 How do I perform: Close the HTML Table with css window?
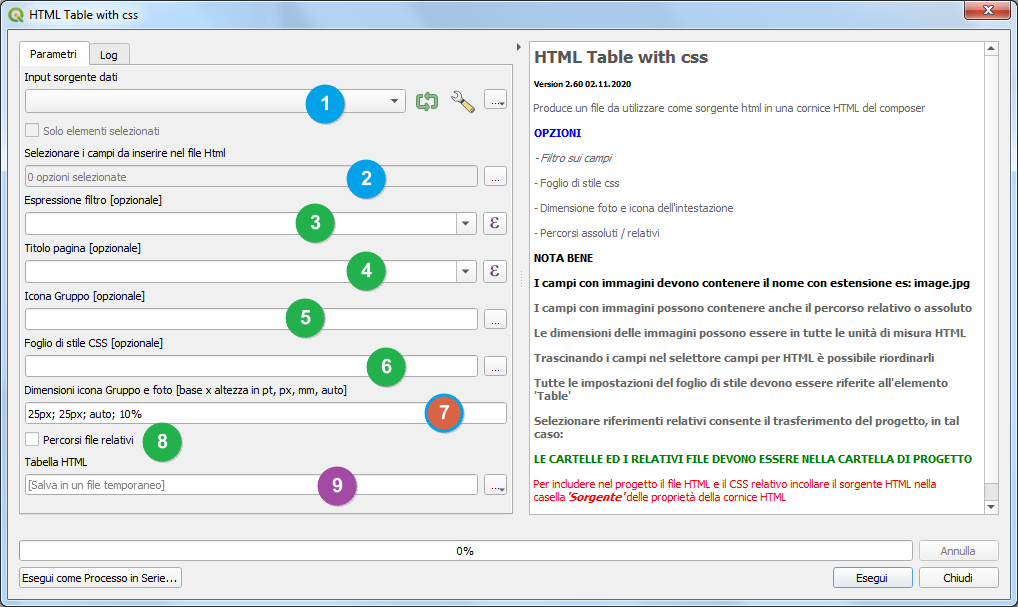tap(987, 10)
